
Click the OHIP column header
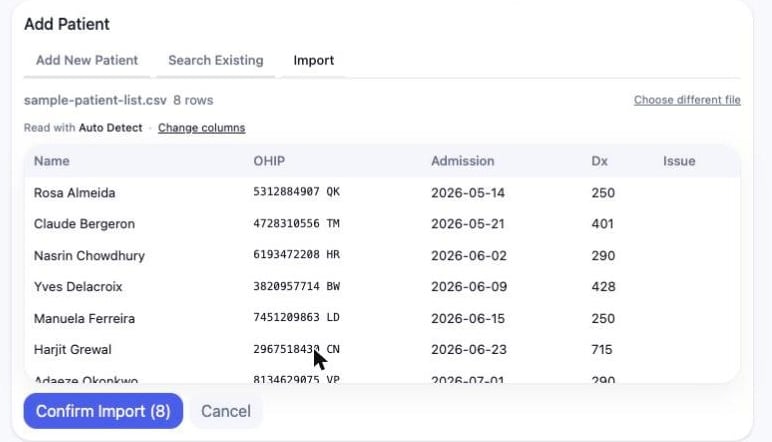click(x=269, y=161)
